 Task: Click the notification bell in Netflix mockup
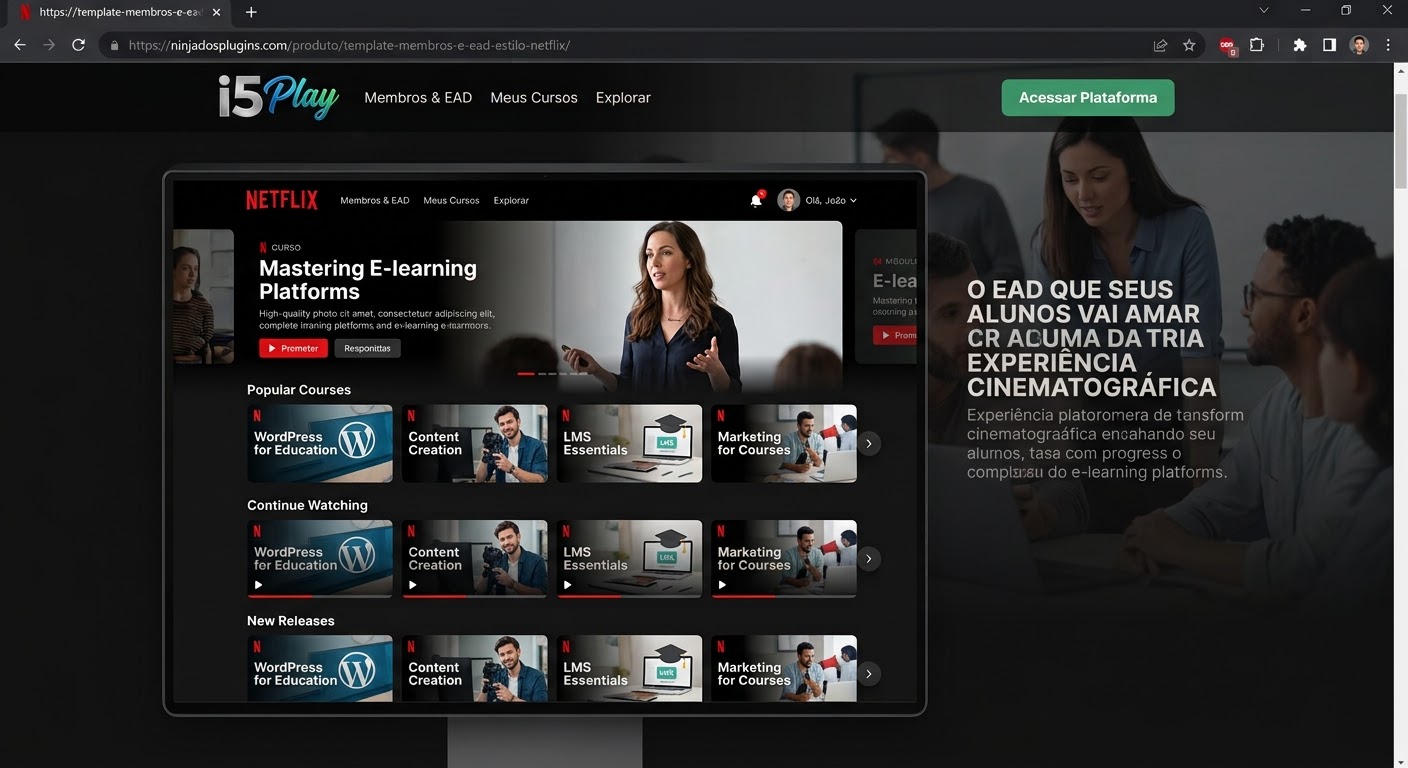click(x=756, y=200)
